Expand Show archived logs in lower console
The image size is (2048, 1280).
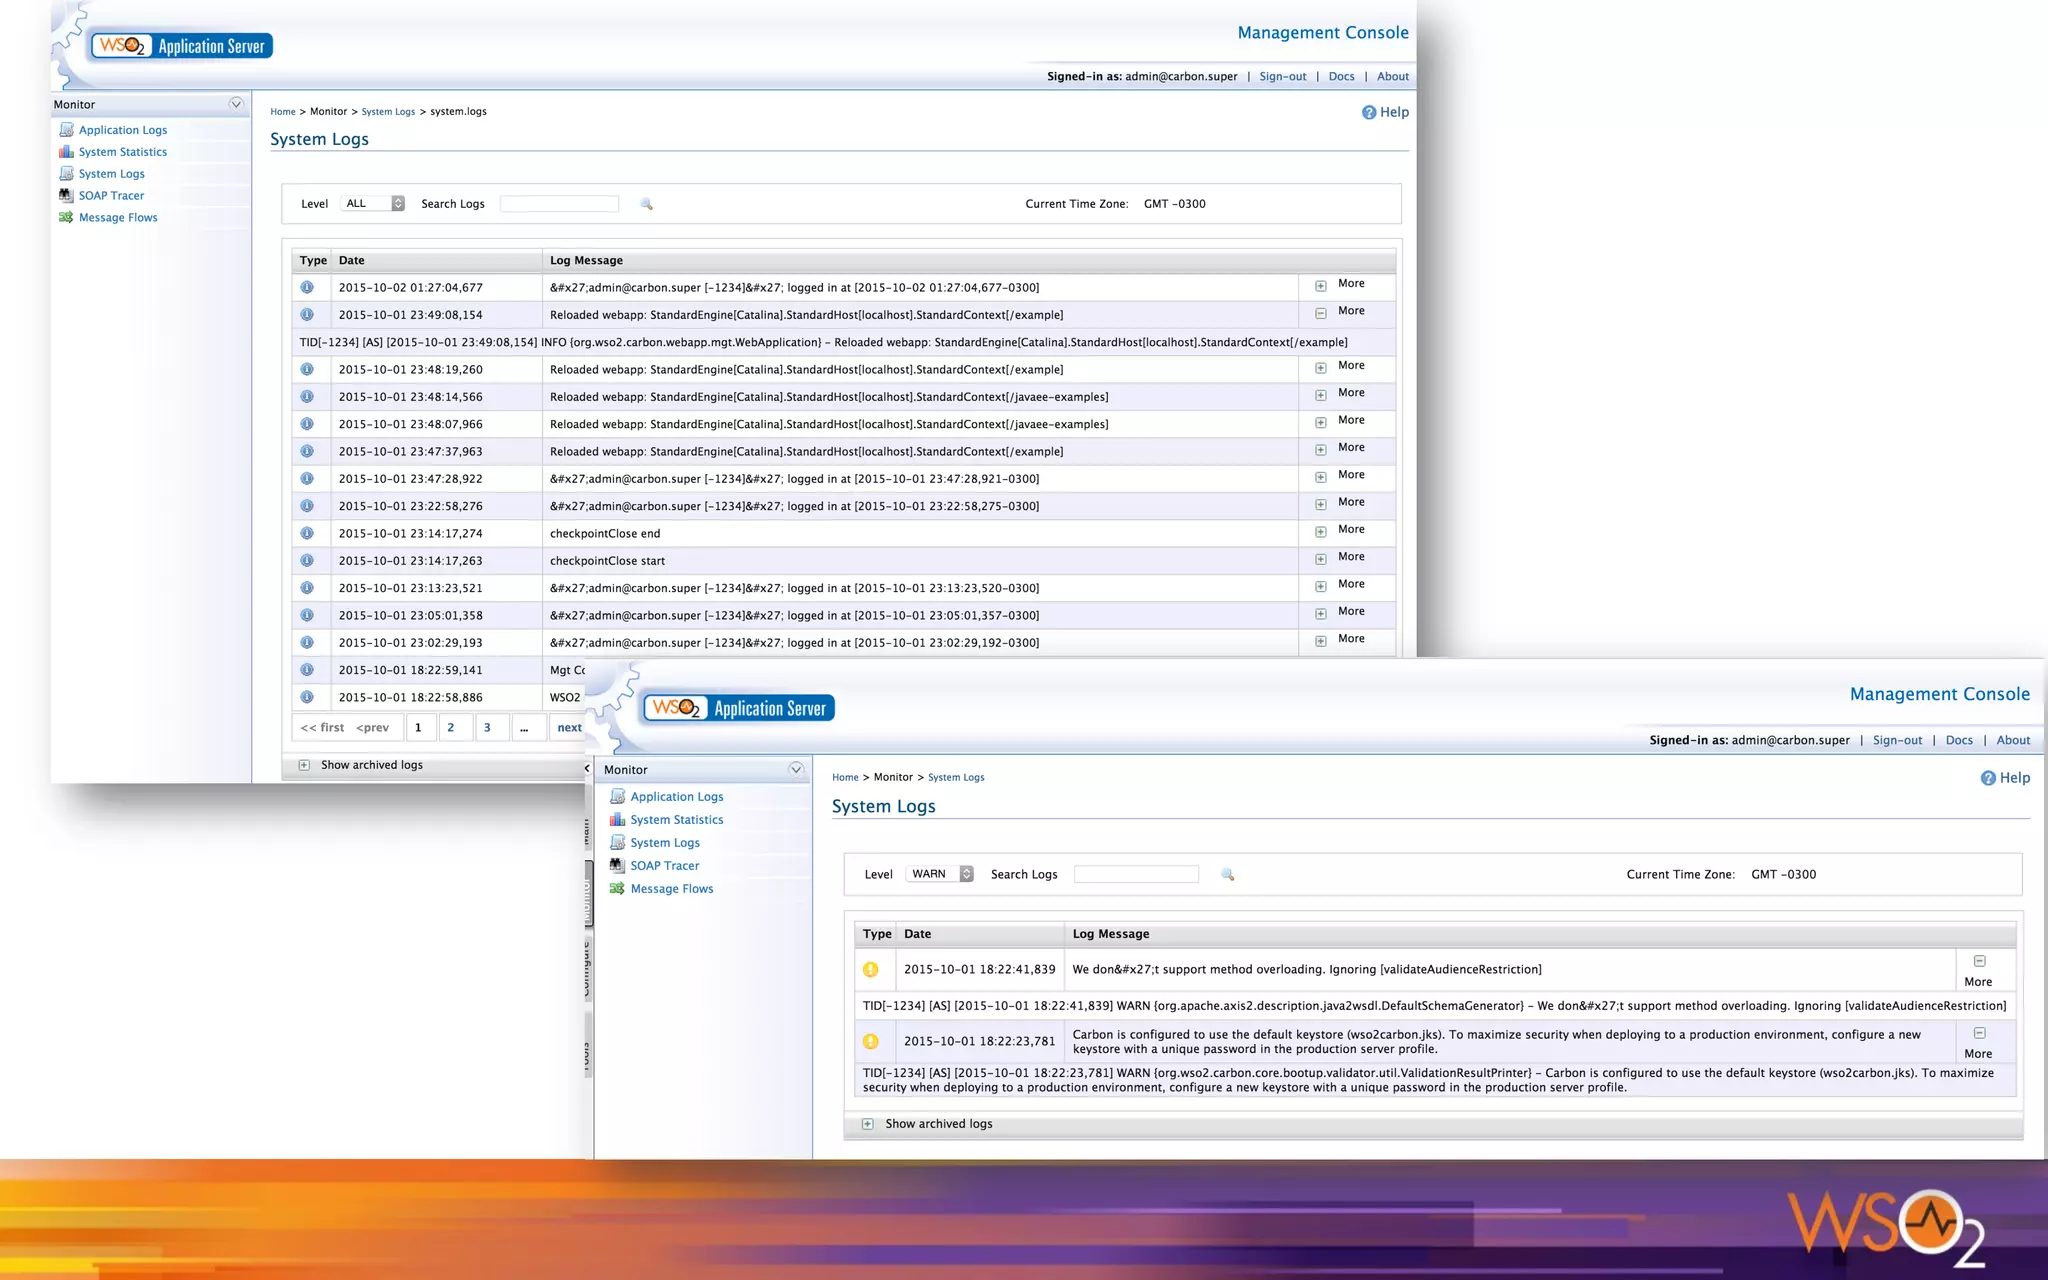[x=867, y=1124]
